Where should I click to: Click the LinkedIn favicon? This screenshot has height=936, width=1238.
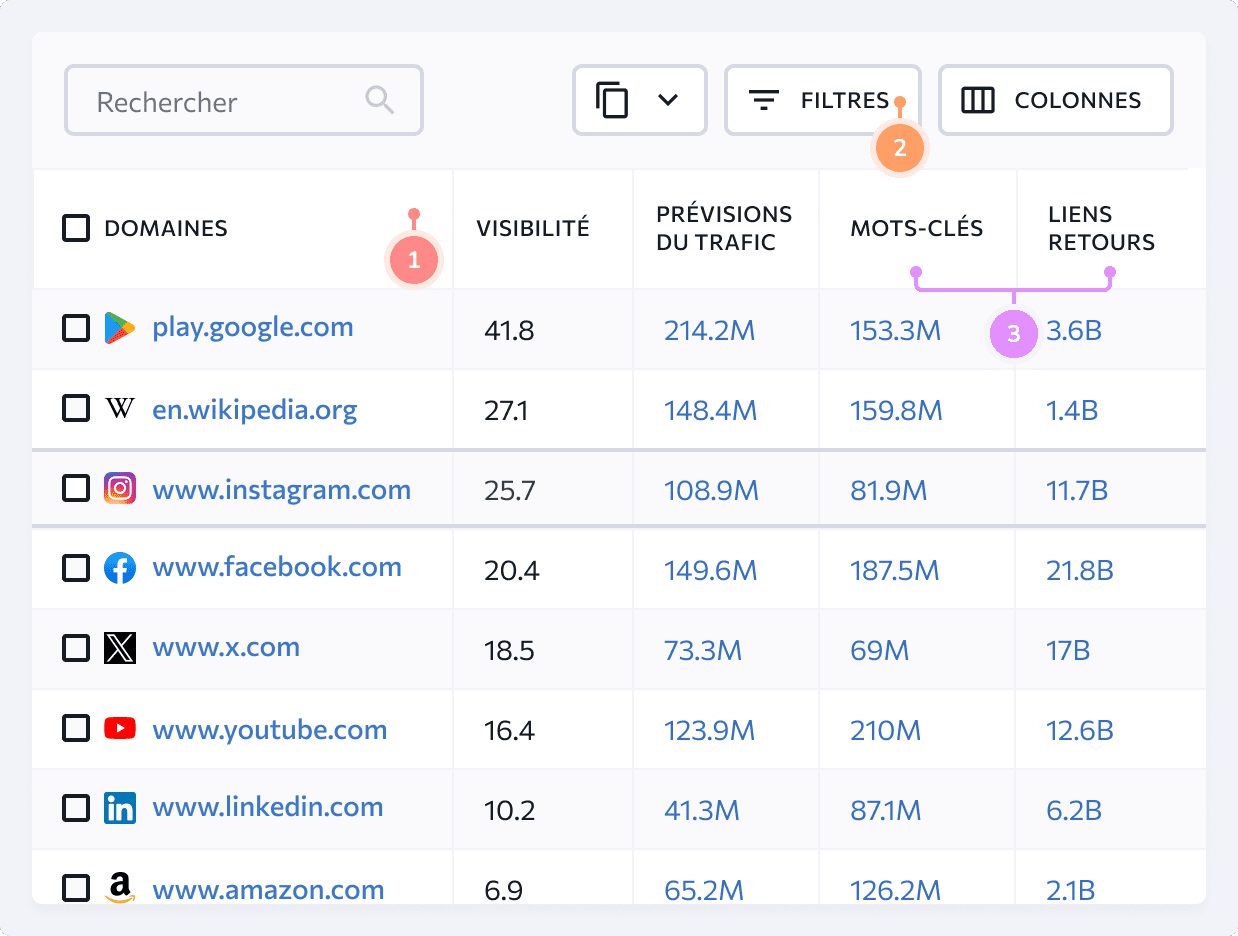[x=119, y=808]
